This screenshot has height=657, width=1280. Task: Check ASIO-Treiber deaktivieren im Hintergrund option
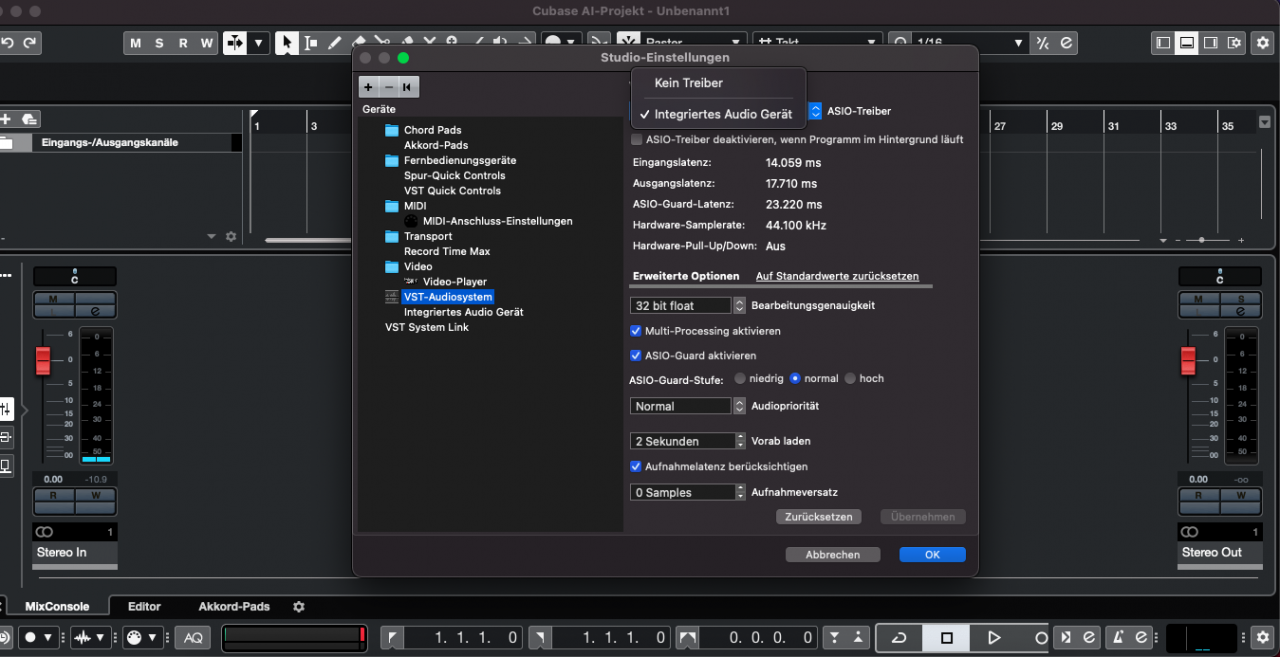pos(637,140)
